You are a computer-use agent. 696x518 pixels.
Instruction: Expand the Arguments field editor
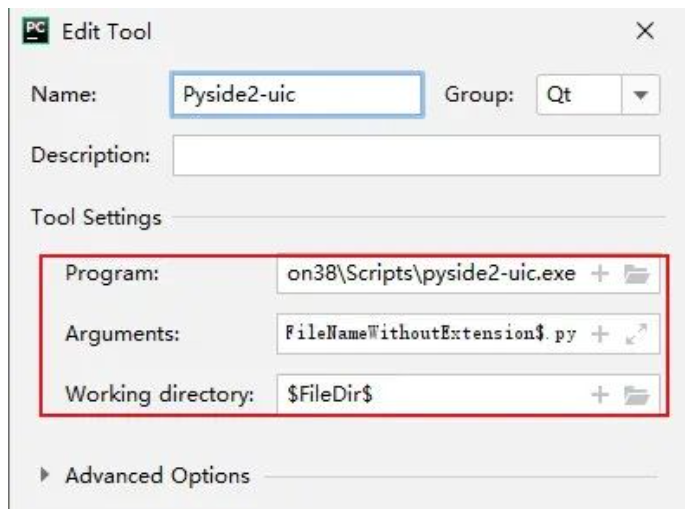click(637, 334)
